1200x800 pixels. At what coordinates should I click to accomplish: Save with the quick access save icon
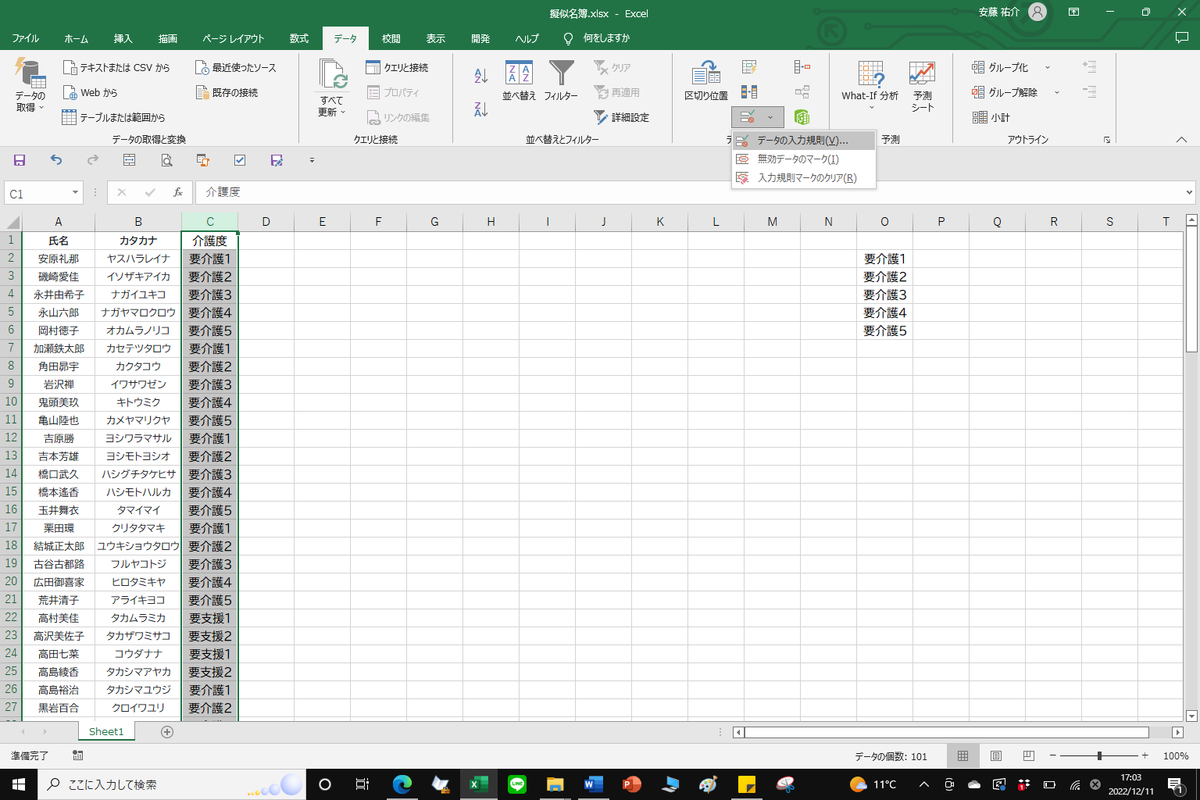[x=18, y=160]
